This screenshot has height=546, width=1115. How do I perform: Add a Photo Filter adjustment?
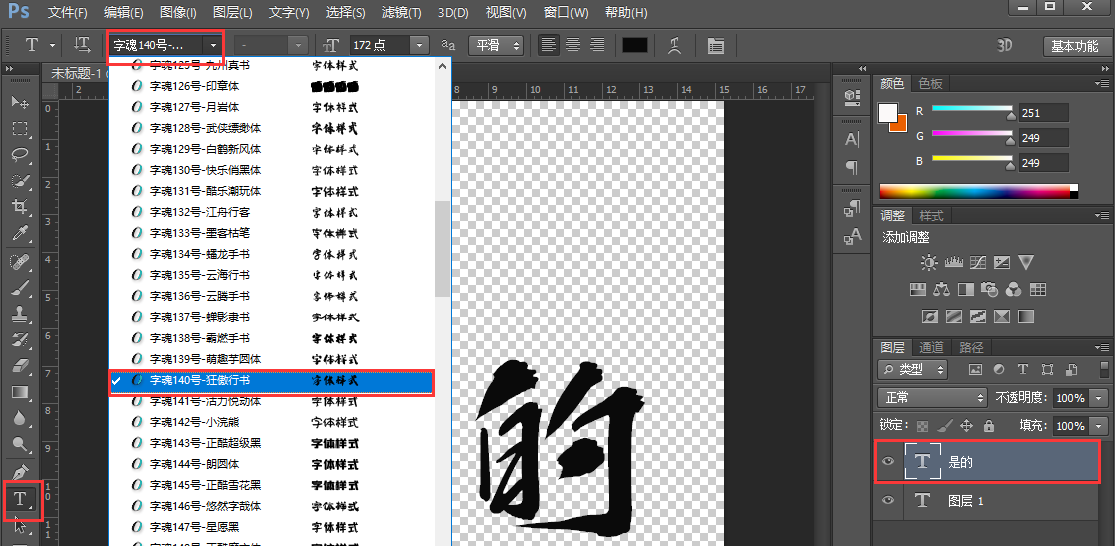coord(989,289)
